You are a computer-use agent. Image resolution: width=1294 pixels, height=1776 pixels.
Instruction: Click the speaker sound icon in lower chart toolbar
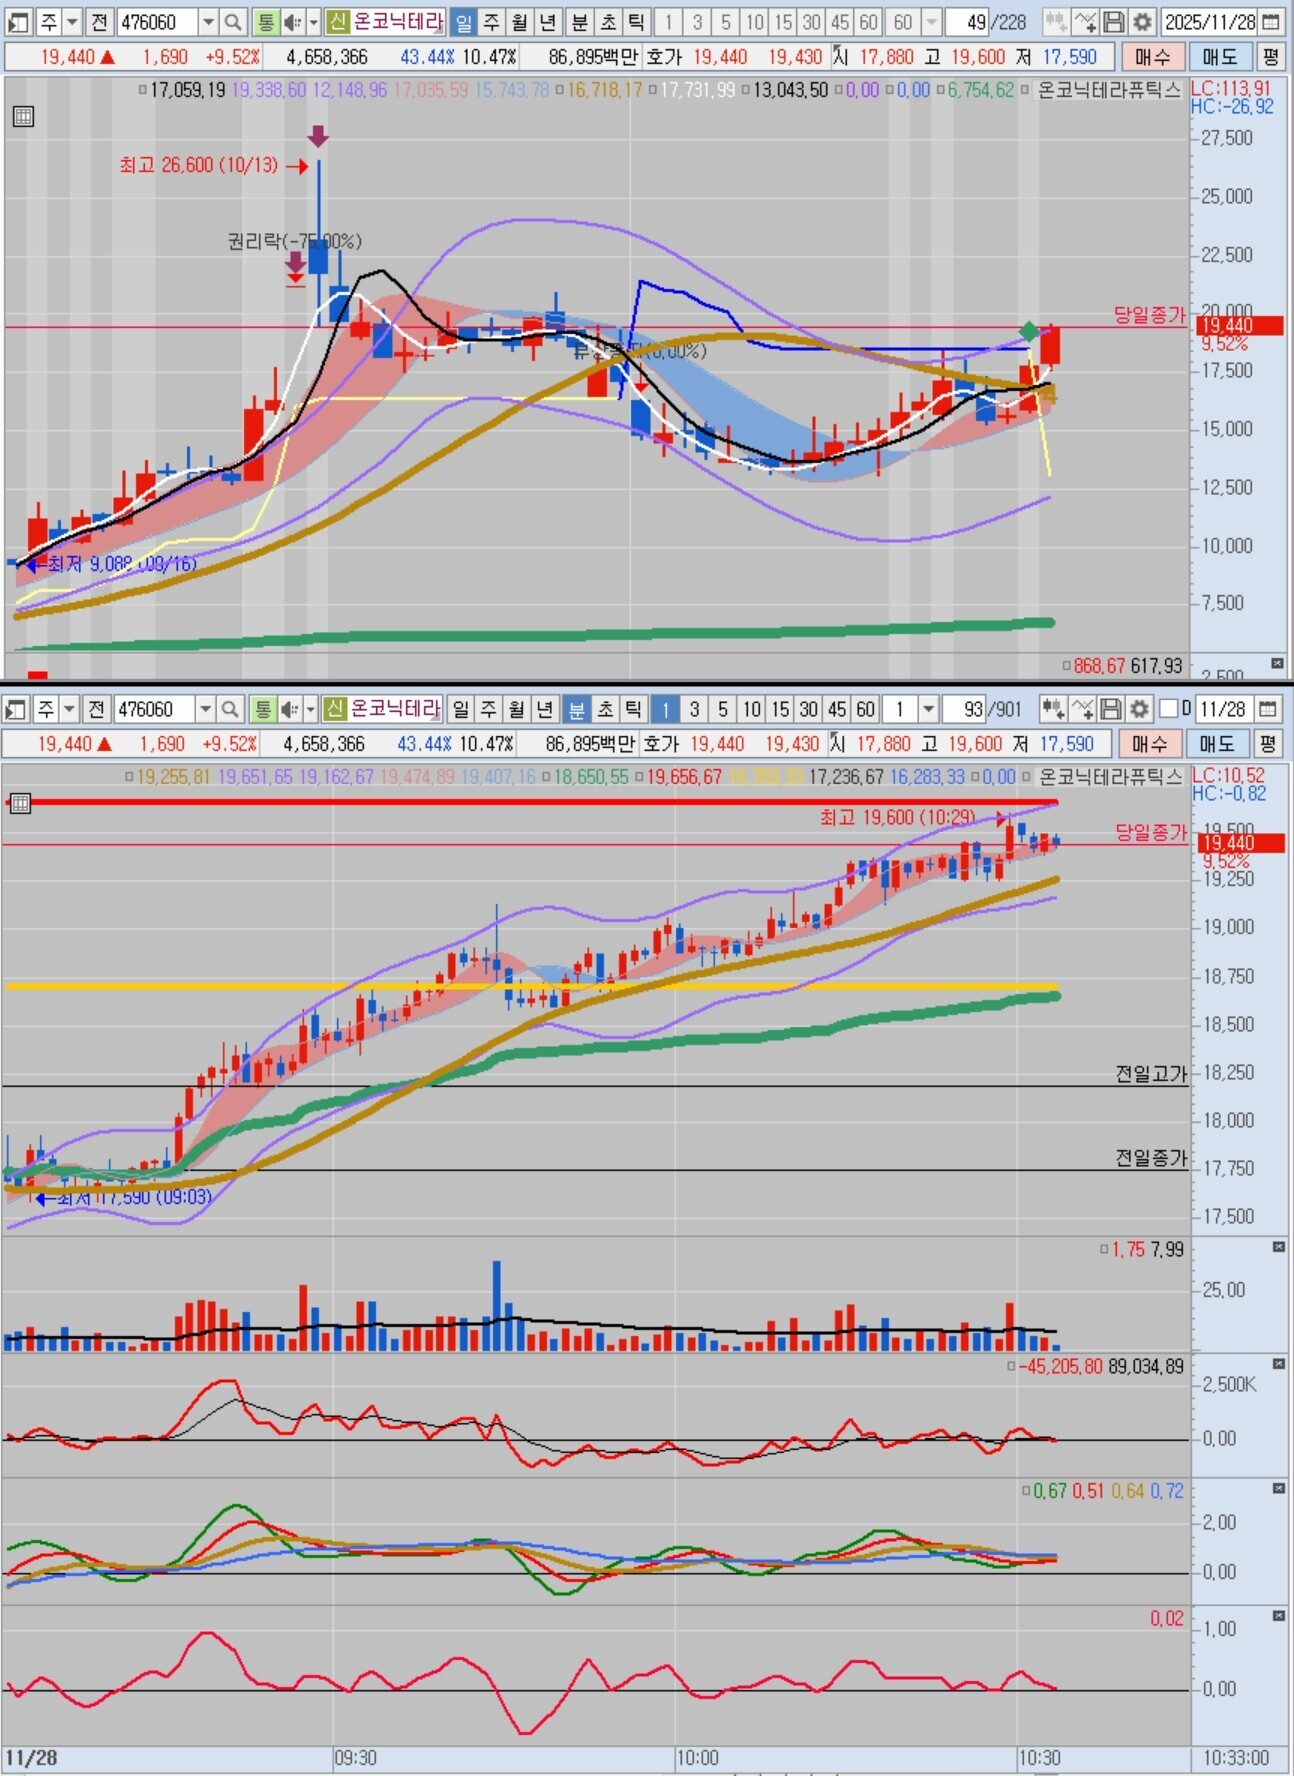pyautogui.click(x=290, y=709)
